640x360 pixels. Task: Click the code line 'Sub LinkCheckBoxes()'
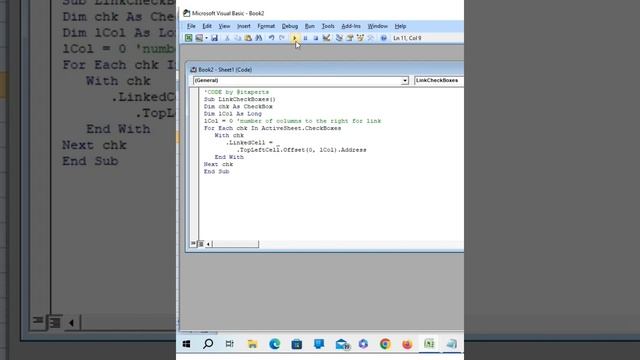coord(240,99)
